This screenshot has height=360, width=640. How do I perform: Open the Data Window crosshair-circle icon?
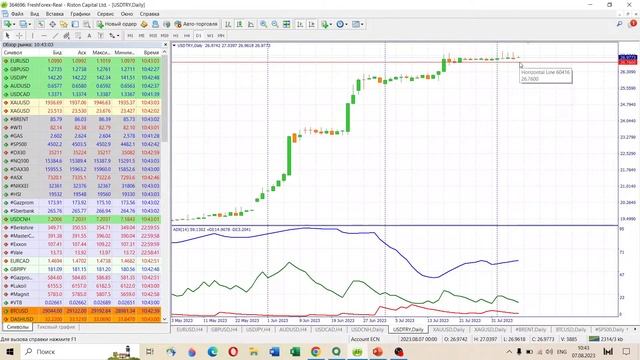(53, 24)
